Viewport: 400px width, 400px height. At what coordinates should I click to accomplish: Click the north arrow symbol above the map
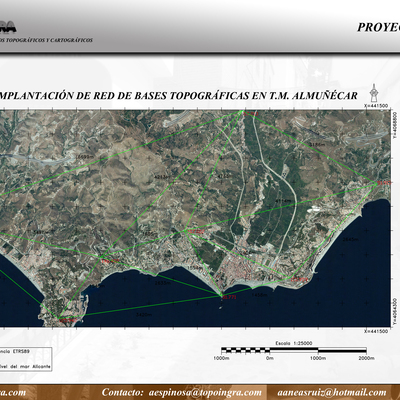(374, 93)
